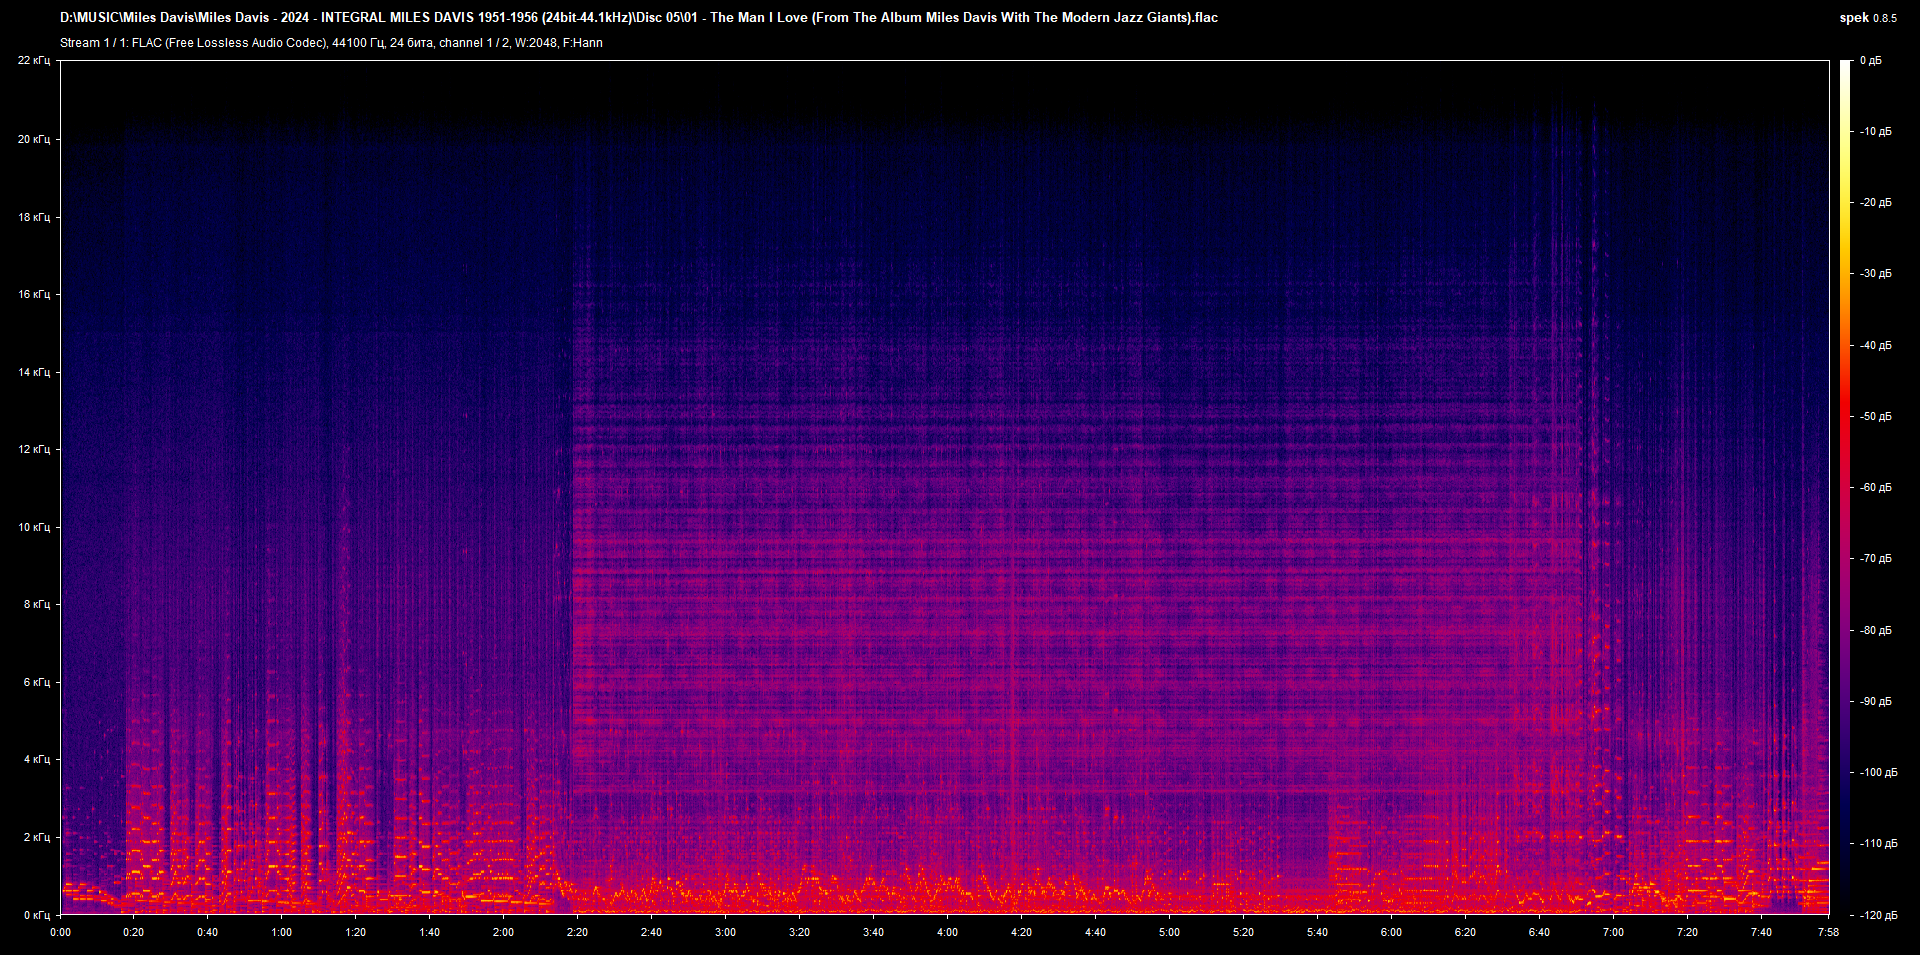Click the 5:40 time axis label

tap(1318, 932)
